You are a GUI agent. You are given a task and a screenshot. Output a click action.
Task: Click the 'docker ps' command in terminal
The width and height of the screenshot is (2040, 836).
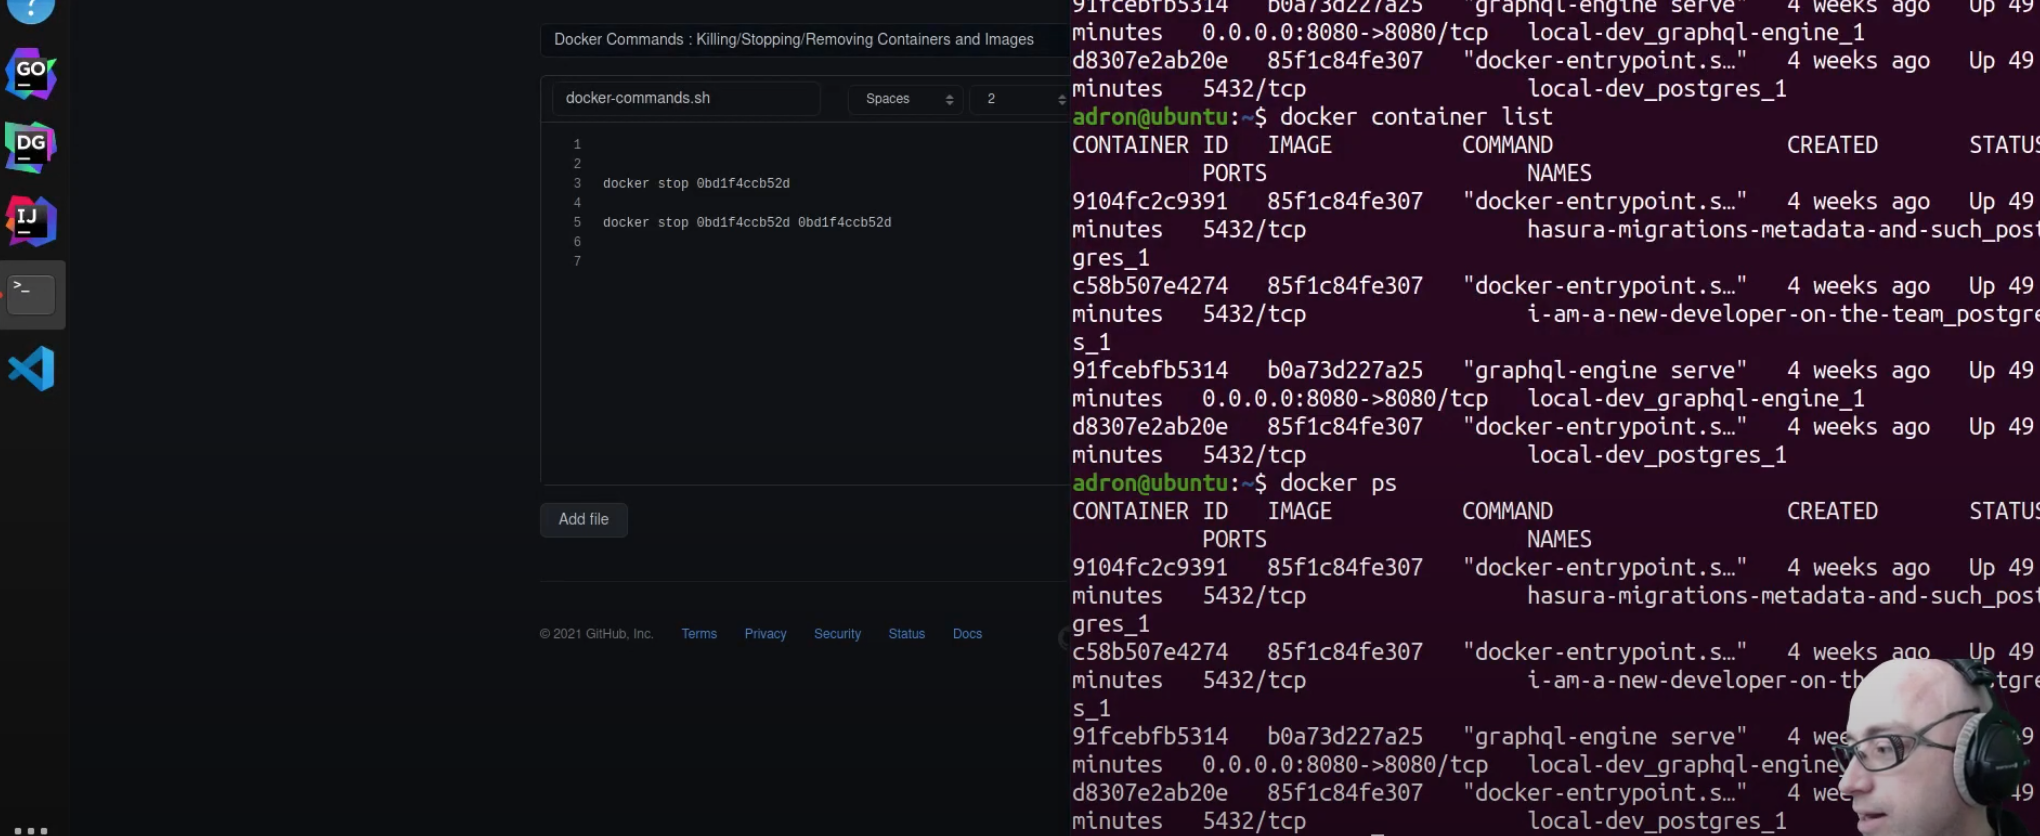point(1338,483)
